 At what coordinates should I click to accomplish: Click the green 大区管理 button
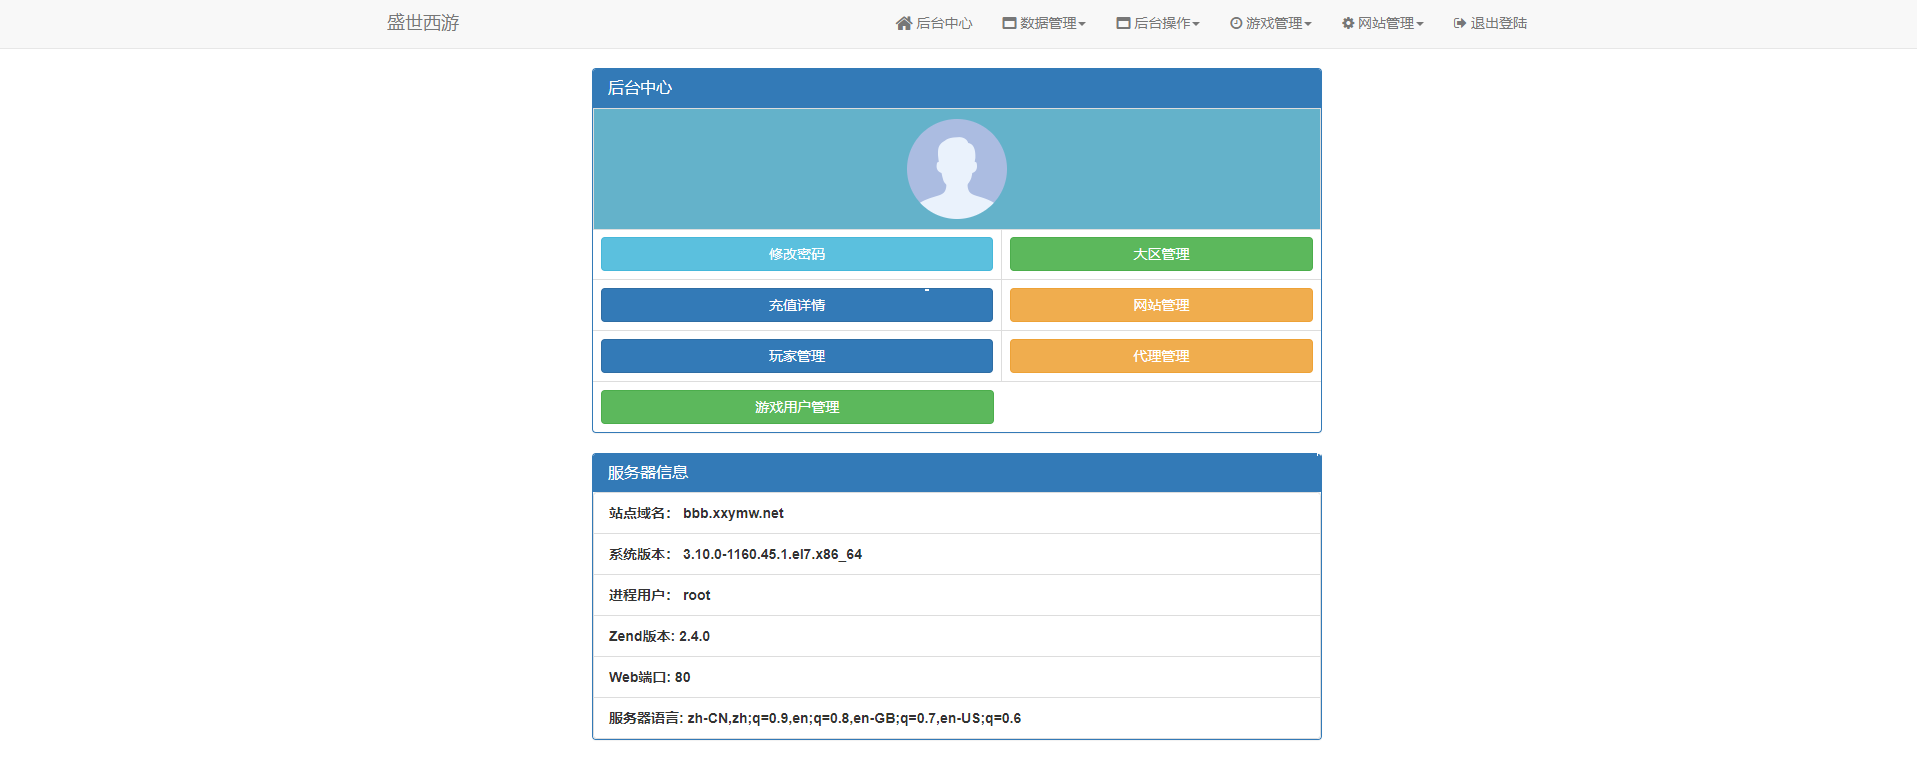[1161, 254]
